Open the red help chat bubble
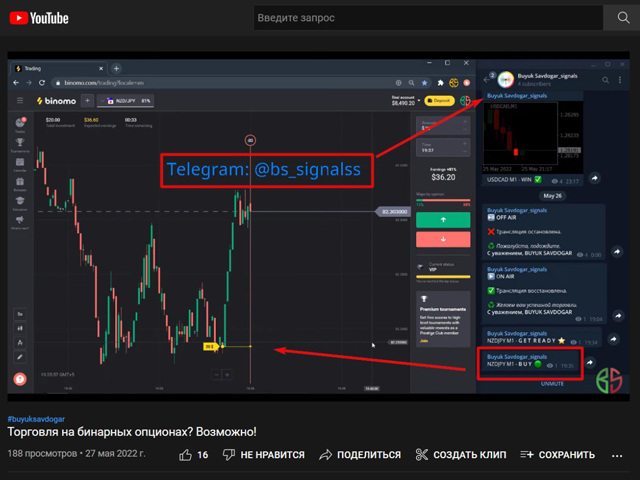 [20, 379]
